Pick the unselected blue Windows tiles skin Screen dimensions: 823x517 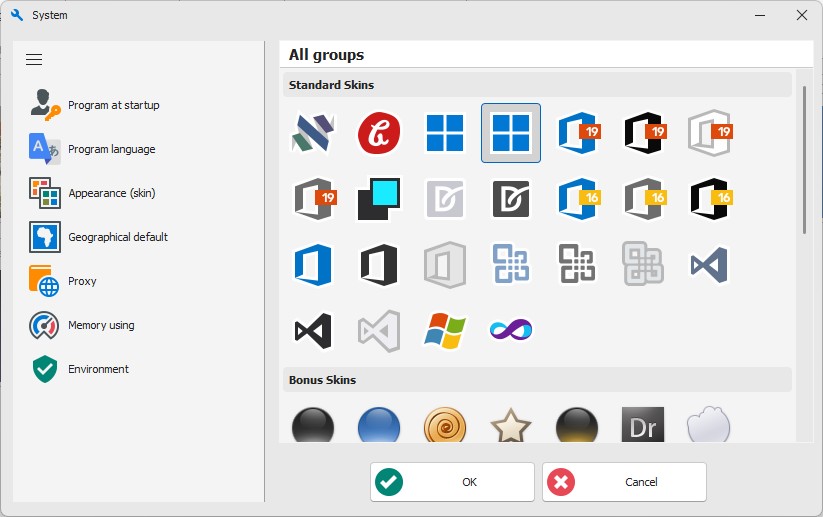coord(445,133)
